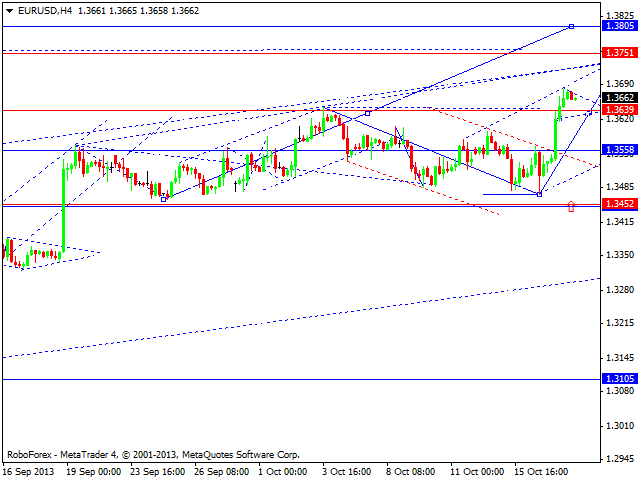This screenshot has height=480, width=640.
Task: Select the 1.3558 blue price label
Action: pyautogui.click(x=620, y=150)
